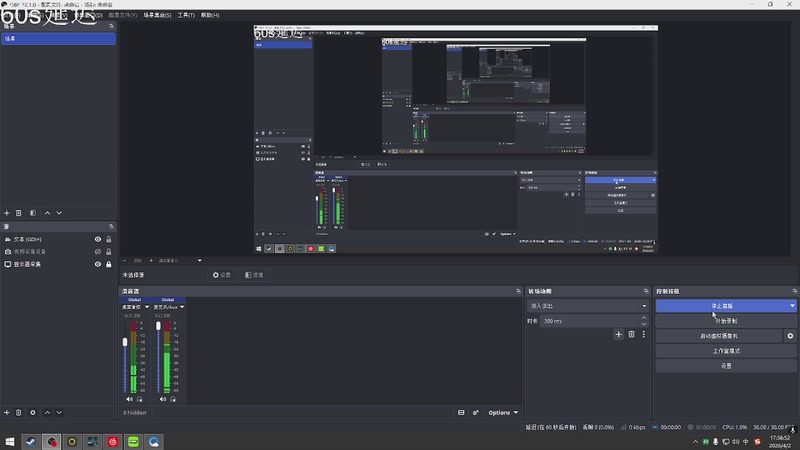Adjust Mic/Aux volume slider
This screenshot has width=800, height=450.
pos(158,326)
